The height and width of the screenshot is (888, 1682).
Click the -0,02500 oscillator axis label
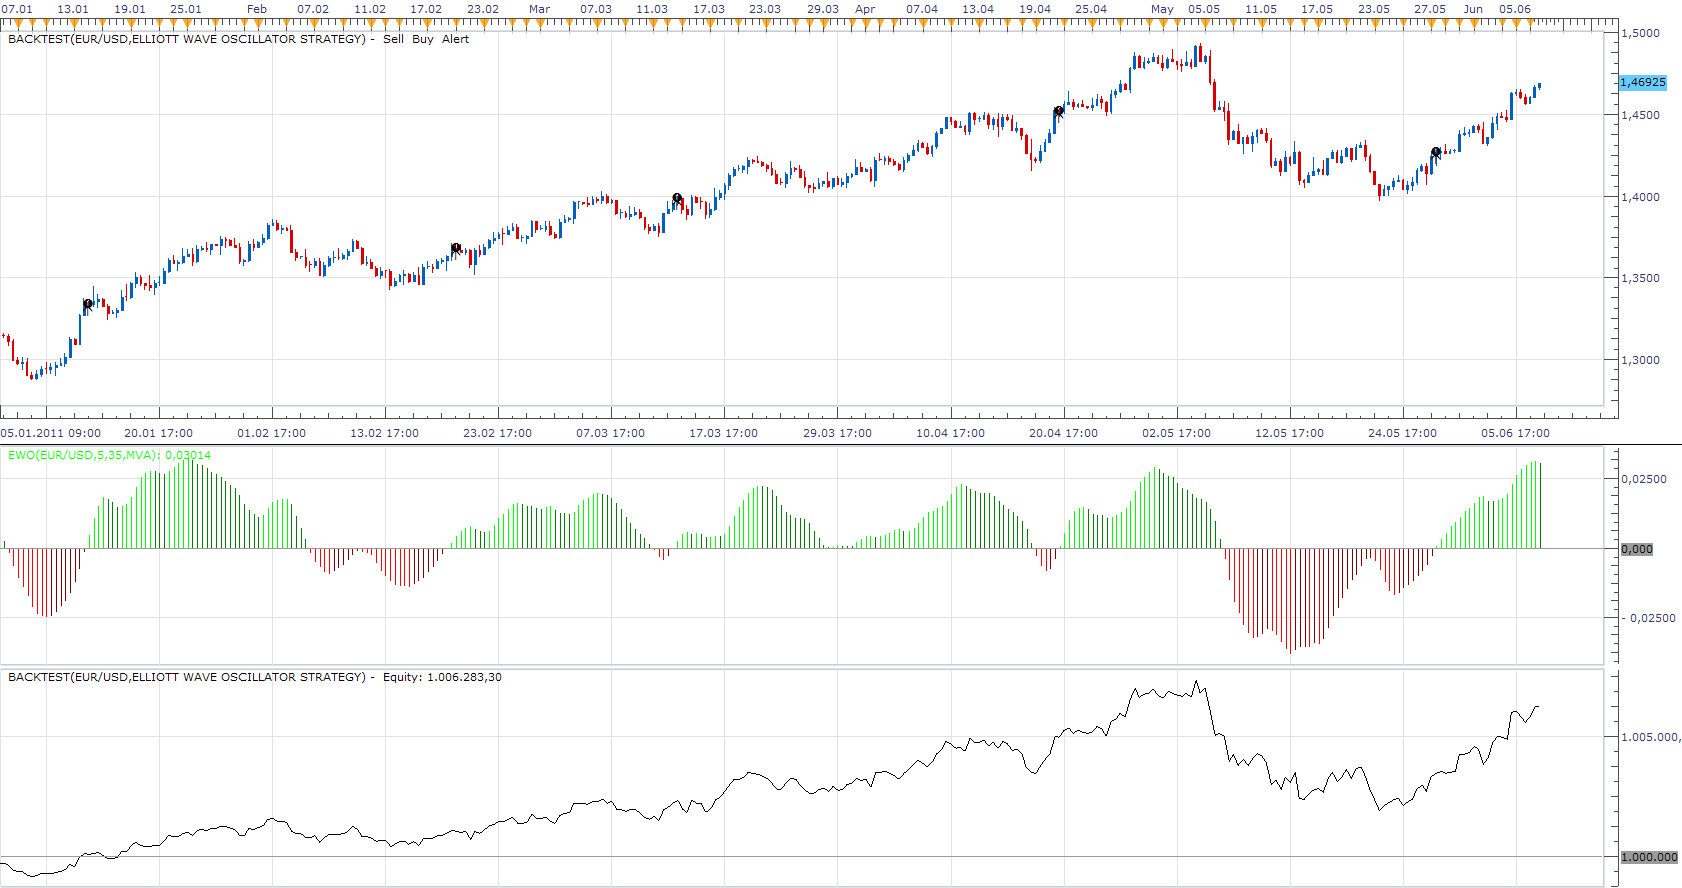1648,618
